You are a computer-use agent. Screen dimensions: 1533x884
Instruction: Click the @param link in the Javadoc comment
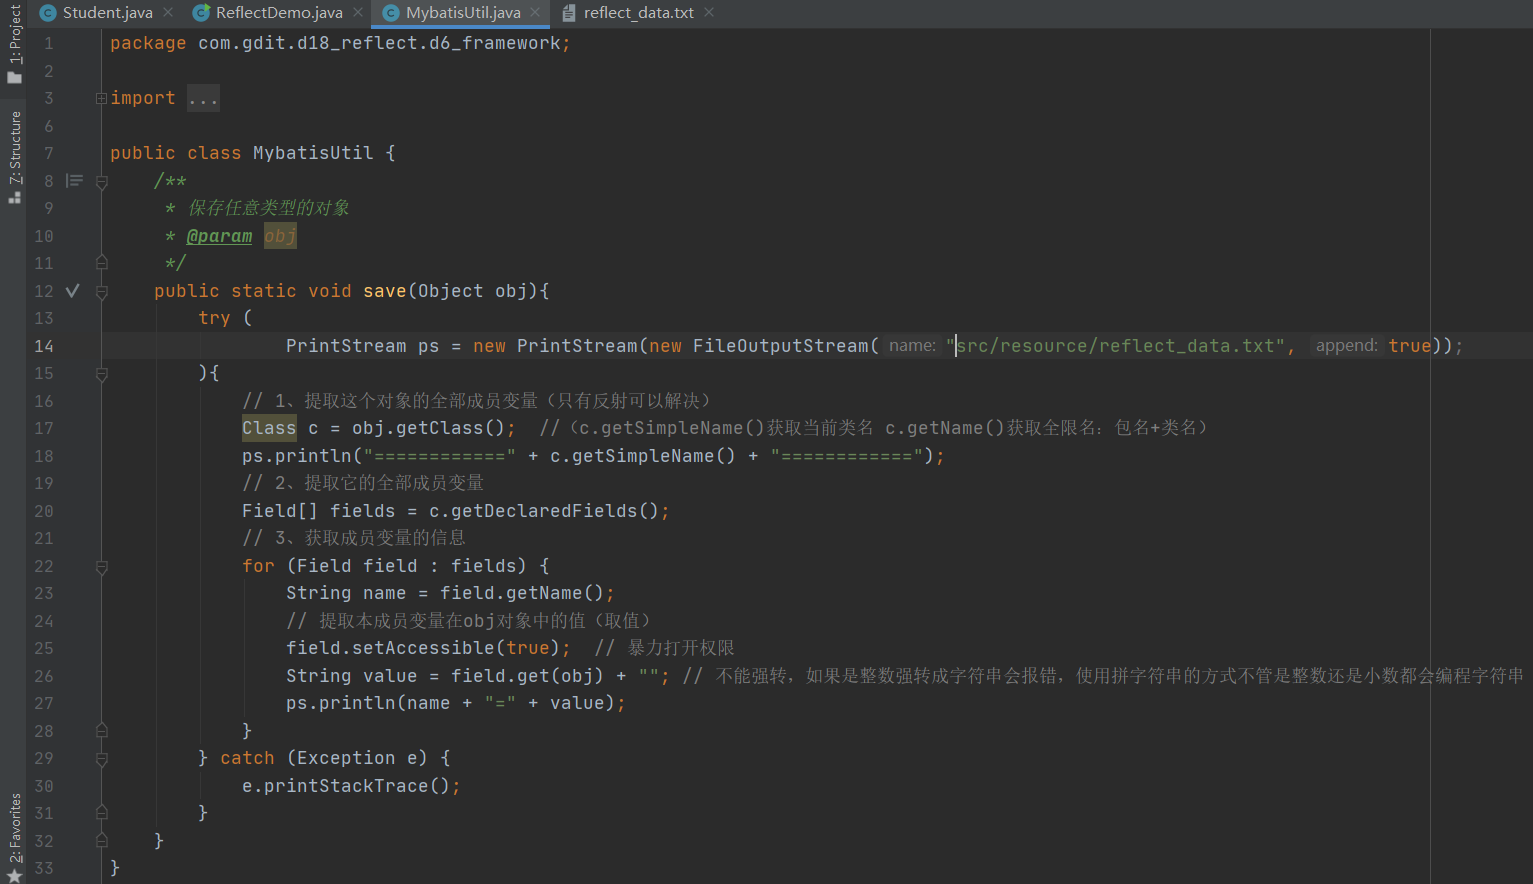click(x=219, y=235)
